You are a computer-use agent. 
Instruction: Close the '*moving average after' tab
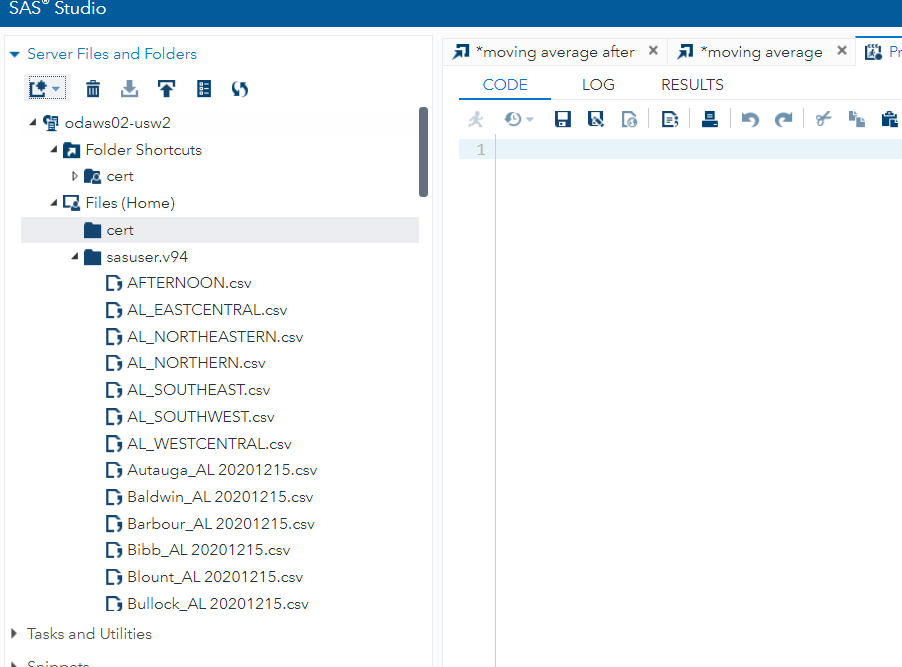(x=653, y=51)
